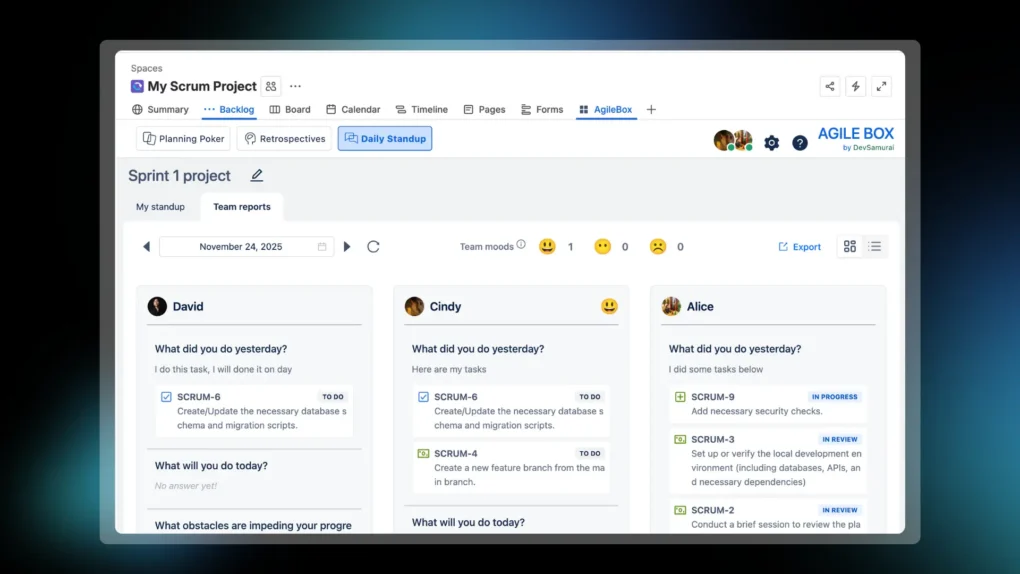Click "I did some tasks below" text

click(716, 370)
